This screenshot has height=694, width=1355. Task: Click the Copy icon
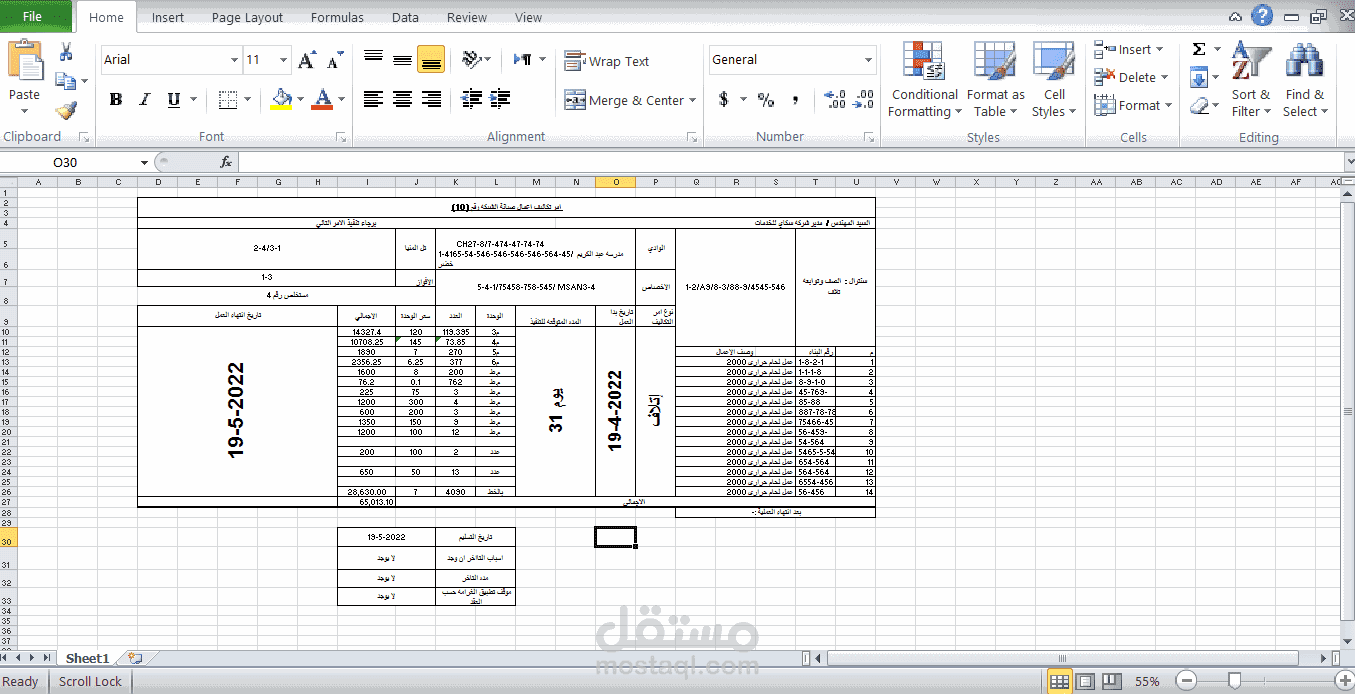[x=66, y=81]
